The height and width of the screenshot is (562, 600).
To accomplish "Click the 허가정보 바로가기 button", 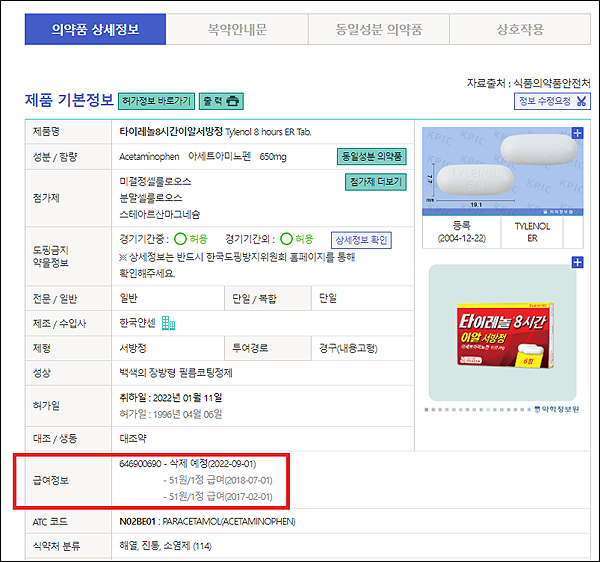I will (x=156, y=101).
